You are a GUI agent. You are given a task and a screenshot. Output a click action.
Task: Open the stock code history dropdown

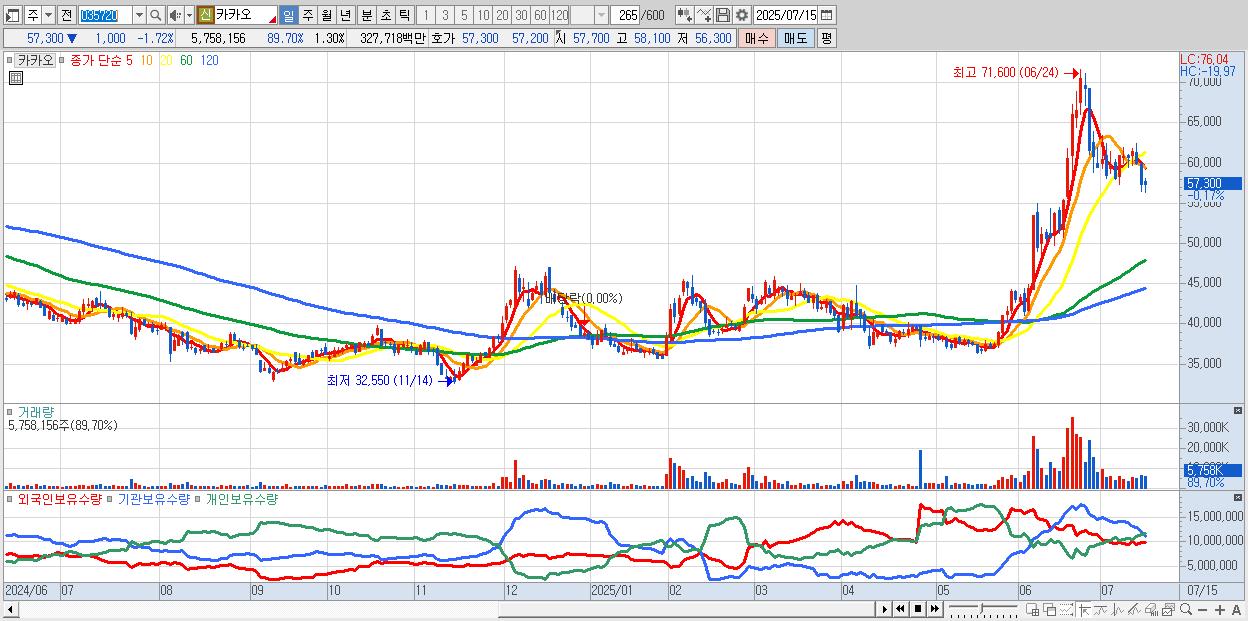[x=139, y=16]
